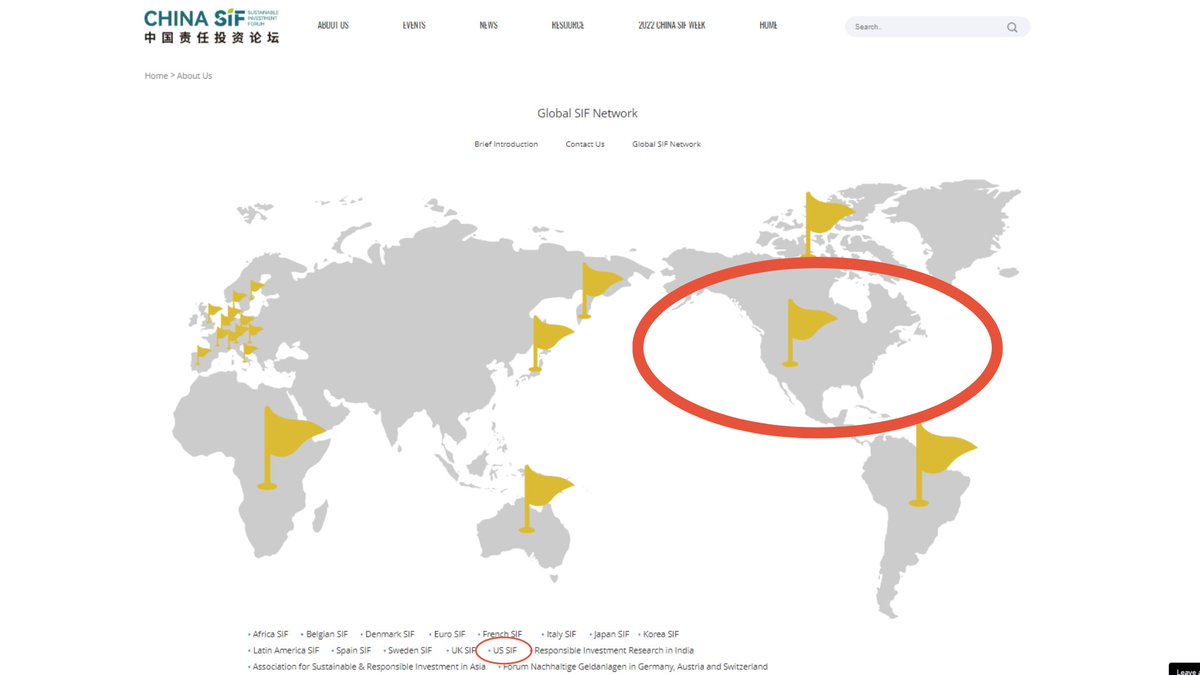Click the Global SIF Network page heading
This screenshot has width=1200, height=675.
587,114
